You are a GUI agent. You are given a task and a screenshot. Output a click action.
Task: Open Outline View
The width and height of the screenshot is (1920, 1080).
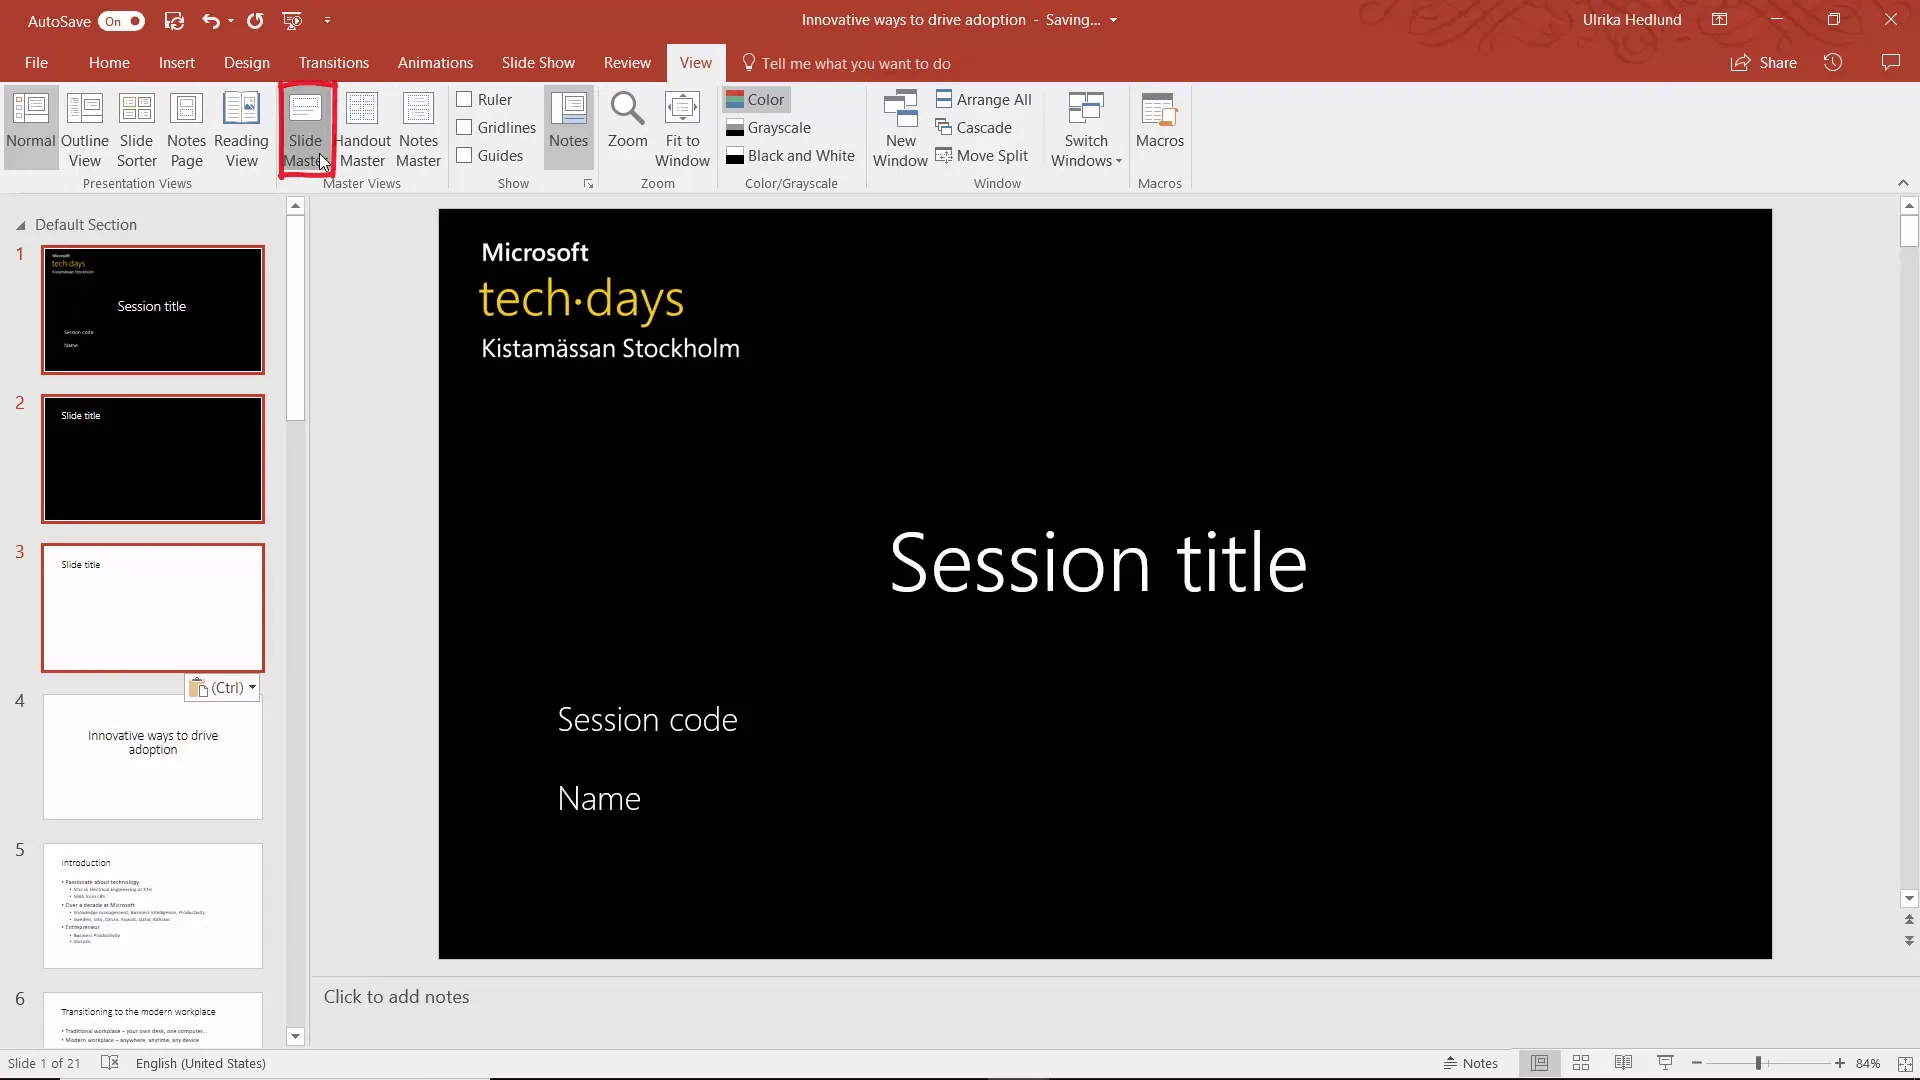(x=85, y=128)
